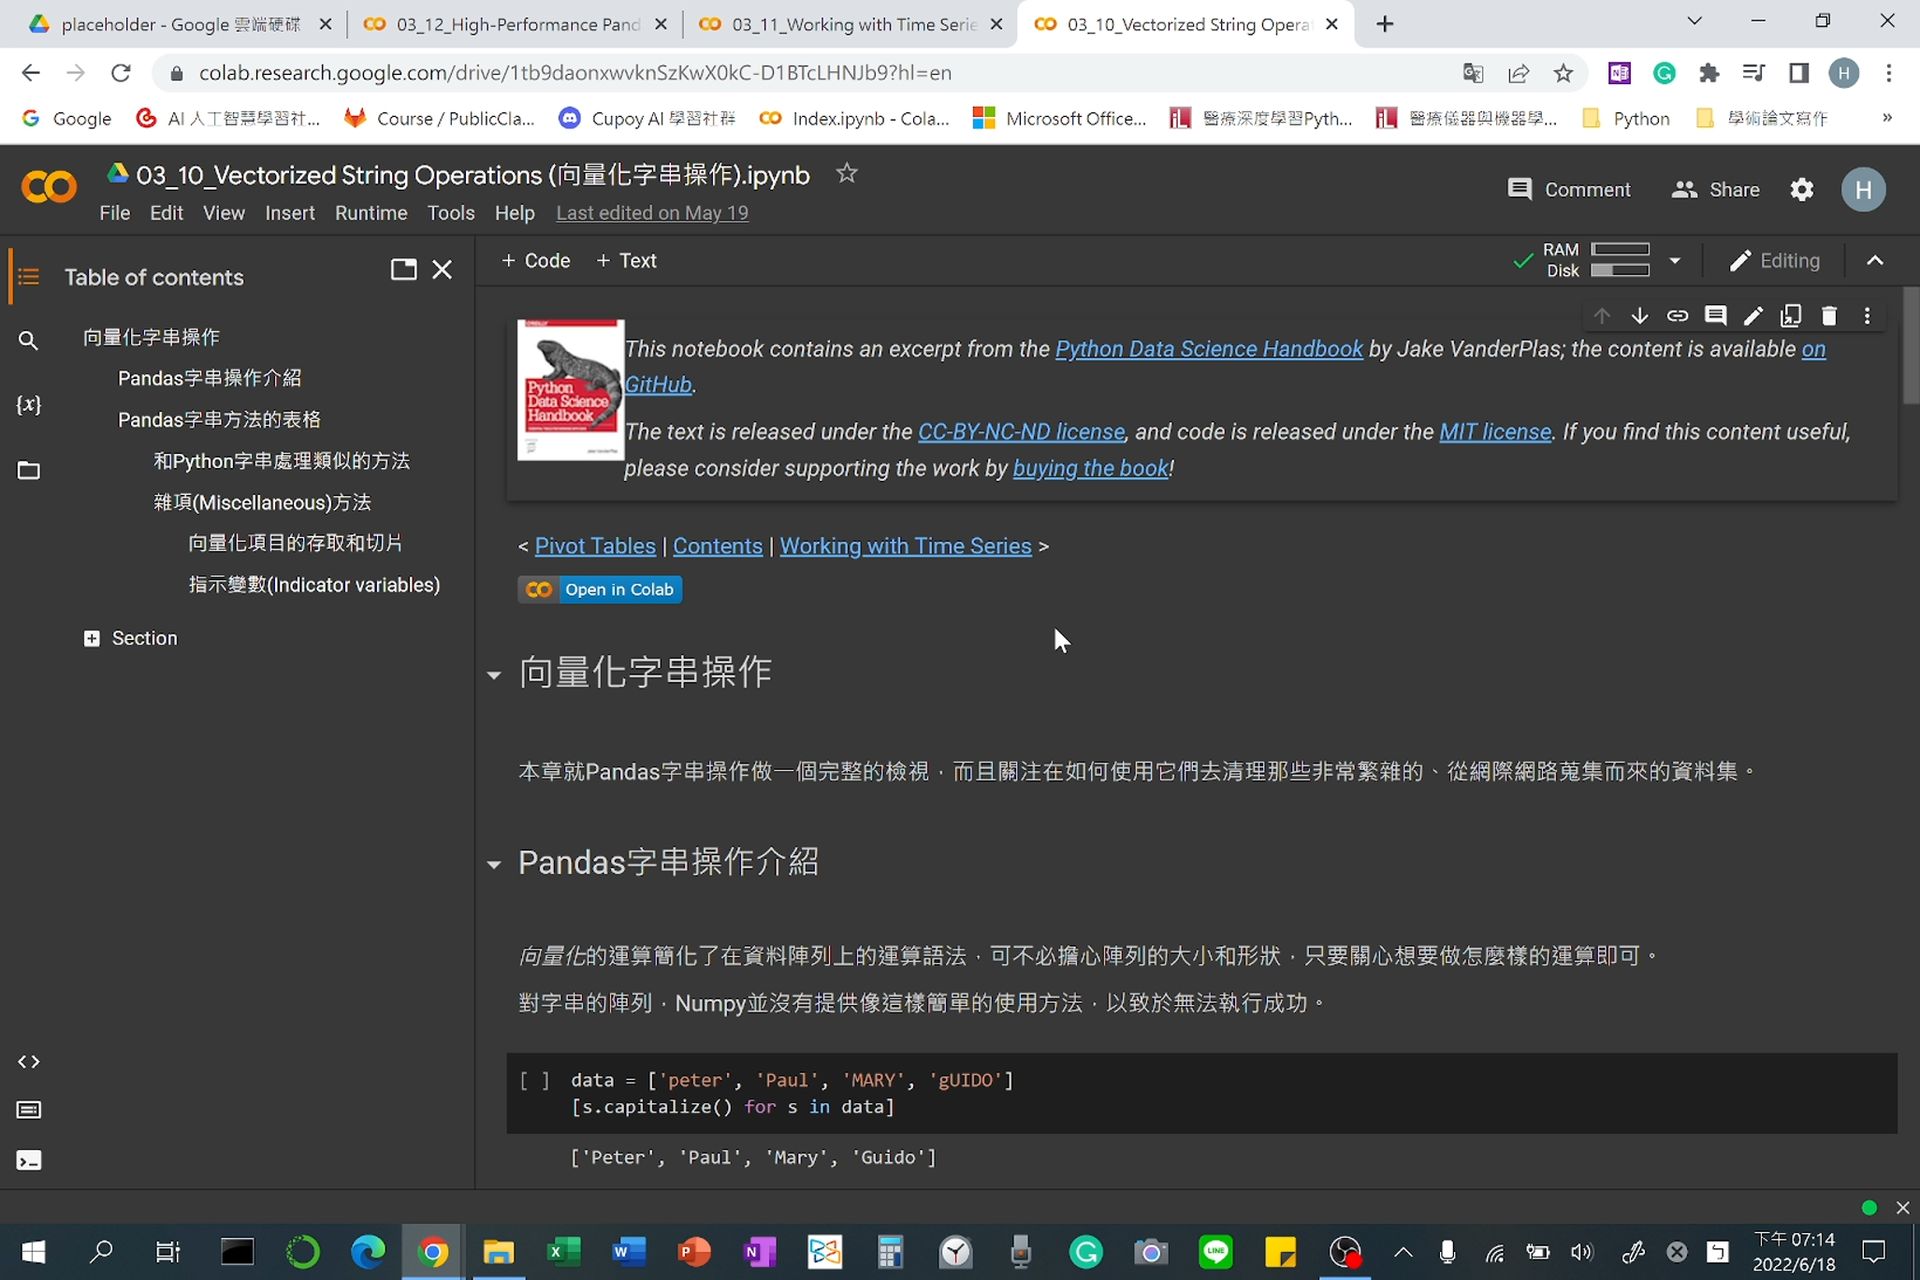Image resolution: width=1920 pixels, height=1280 pixels.
Task: Move the selected cell up
Action: pyautogui.click(x=1601, y=315)
